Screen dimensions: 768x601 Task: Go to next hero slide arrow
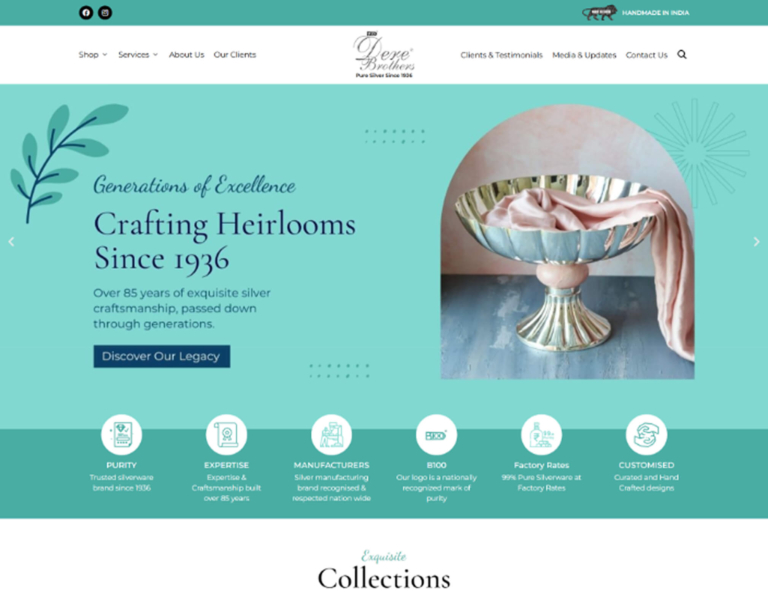(756, 241)
